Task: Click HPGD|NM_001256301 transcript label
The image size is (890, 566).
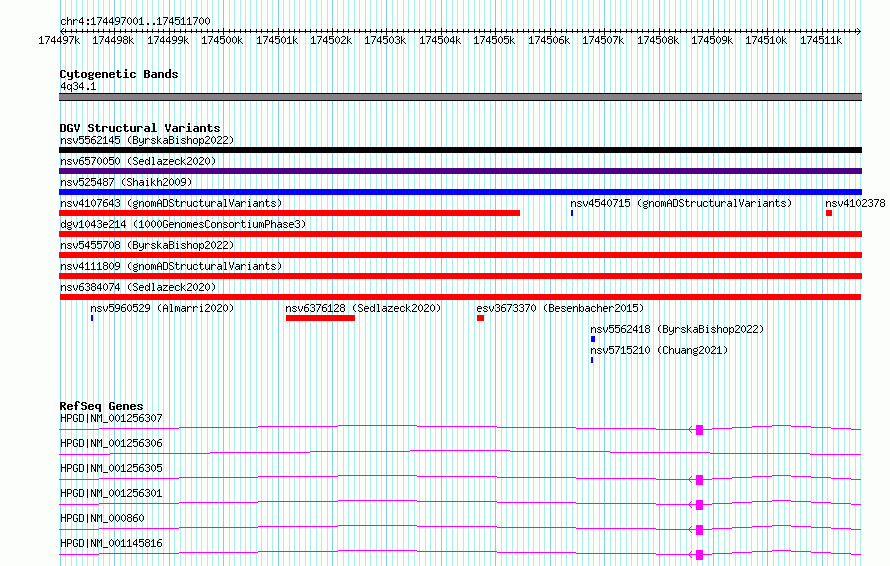Action: pyautogui.click(x=111, y=493)
